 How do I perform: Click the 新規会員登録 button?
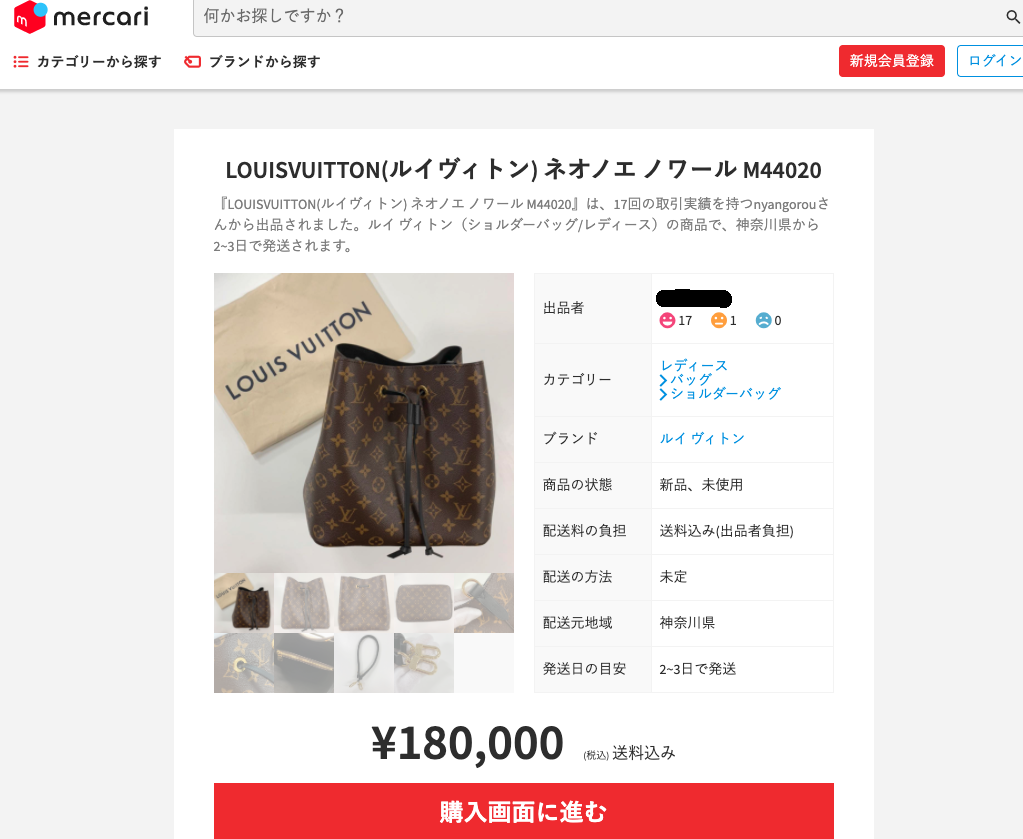coord(892,61)
